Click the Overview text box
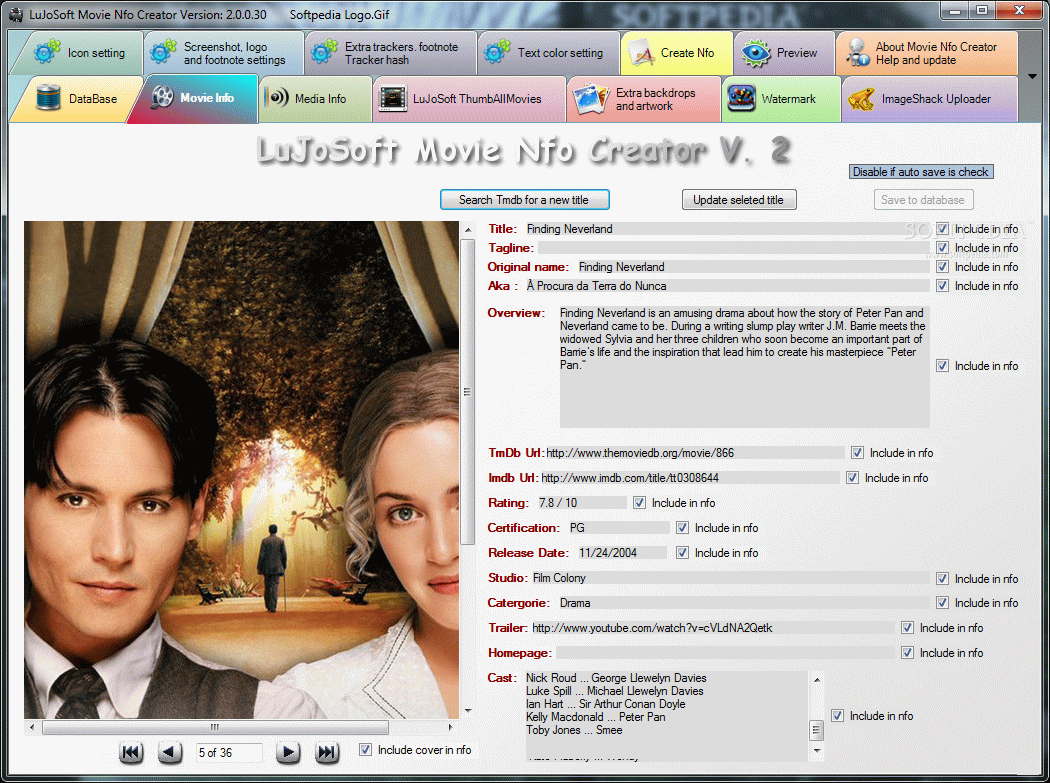This screenshot has height=783, width=1050. tap(744, 366)
